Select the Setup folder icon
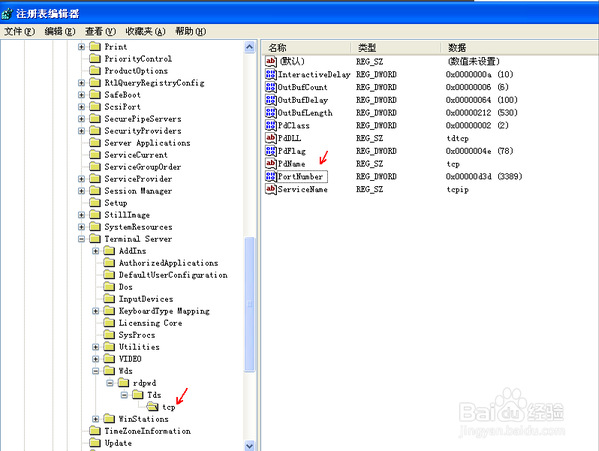 click(95, 202)
